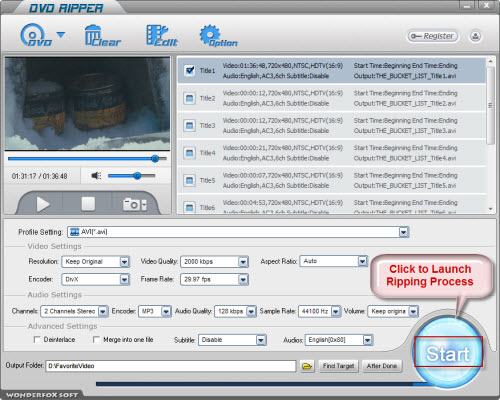Click the Output Folder path field
Viewport: 500px width, 400px height.
171,366
